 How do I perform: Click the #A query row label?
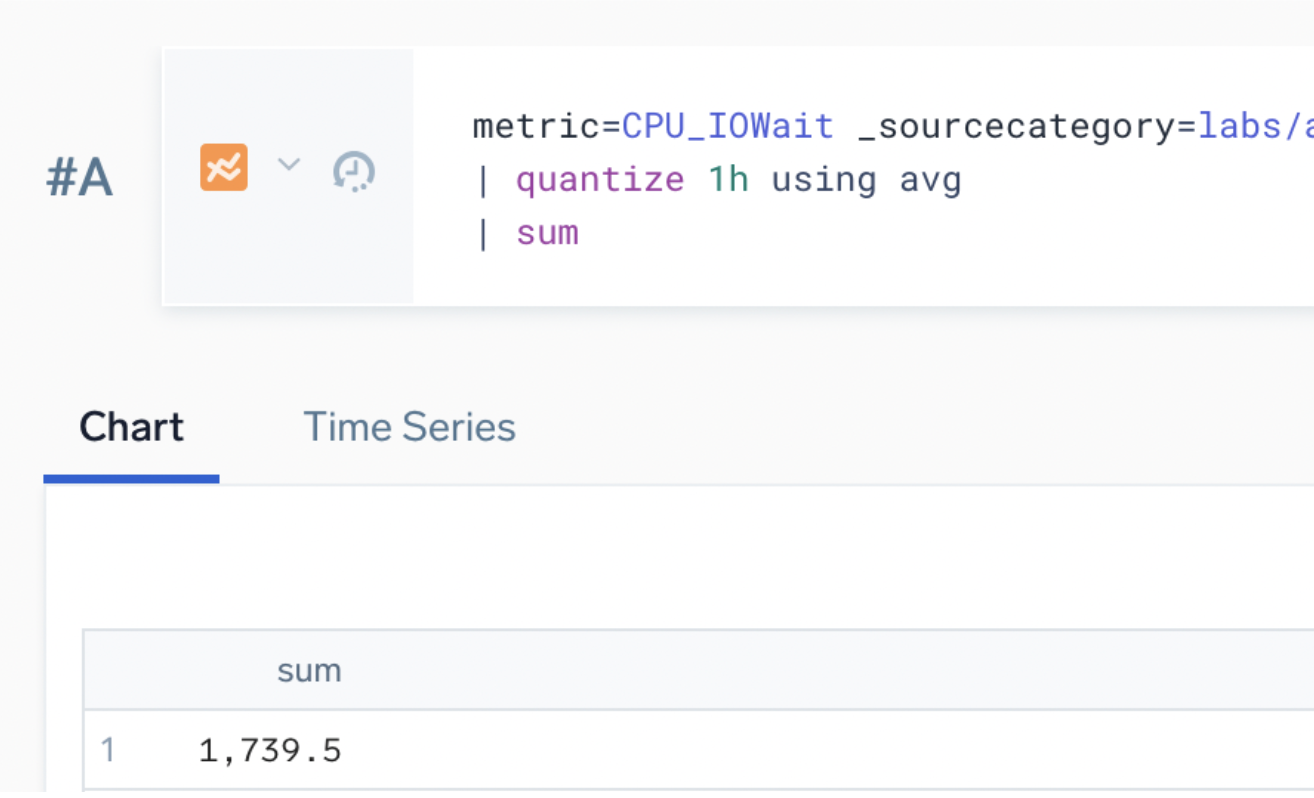(x=78, y=176)
